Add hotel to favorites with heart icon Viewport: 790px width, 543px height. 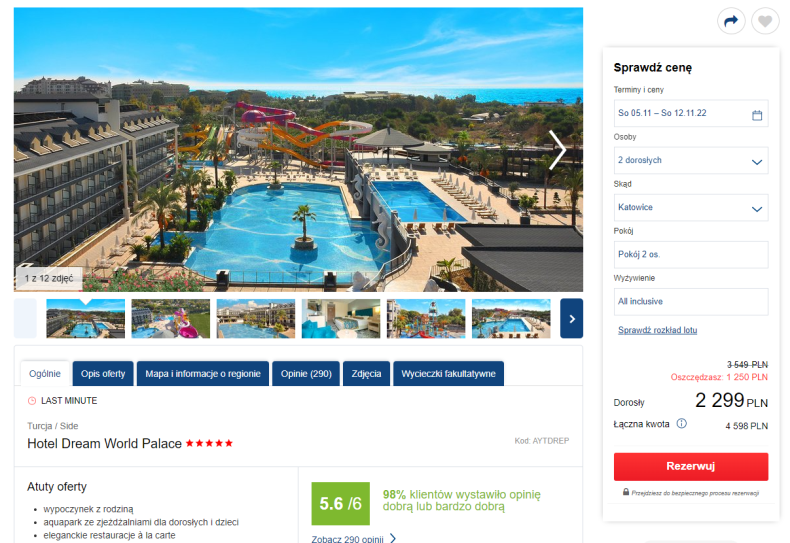pos(765,21)
